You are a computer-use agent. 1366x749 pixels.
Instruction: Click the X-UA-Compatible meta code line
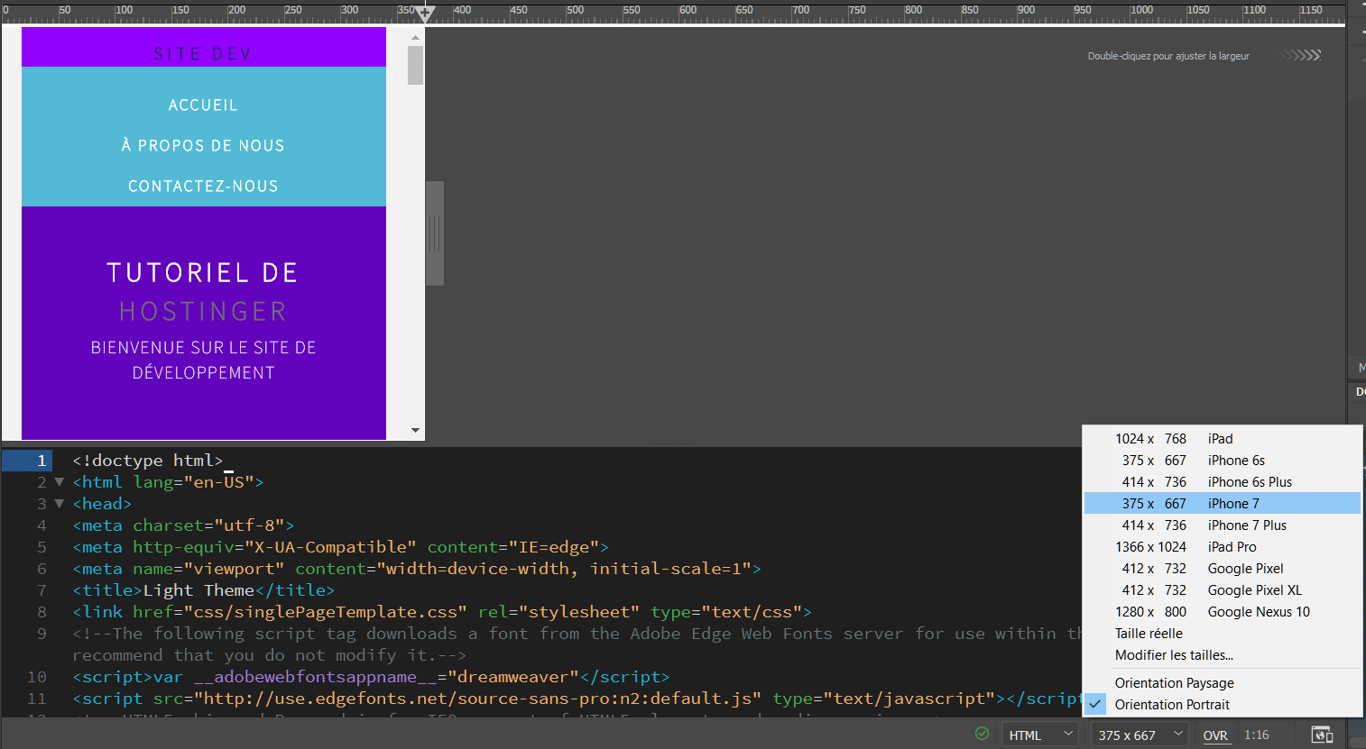pos(341,547)
